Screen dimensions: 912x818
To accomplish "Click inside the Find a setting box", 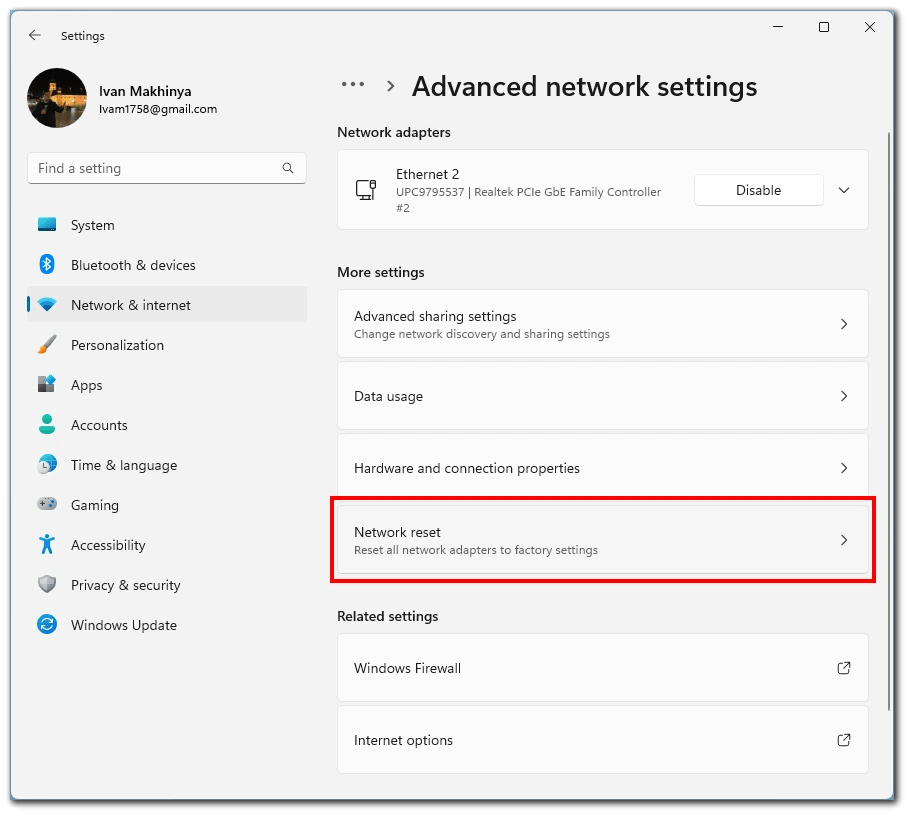I will (x=166, y=168).
